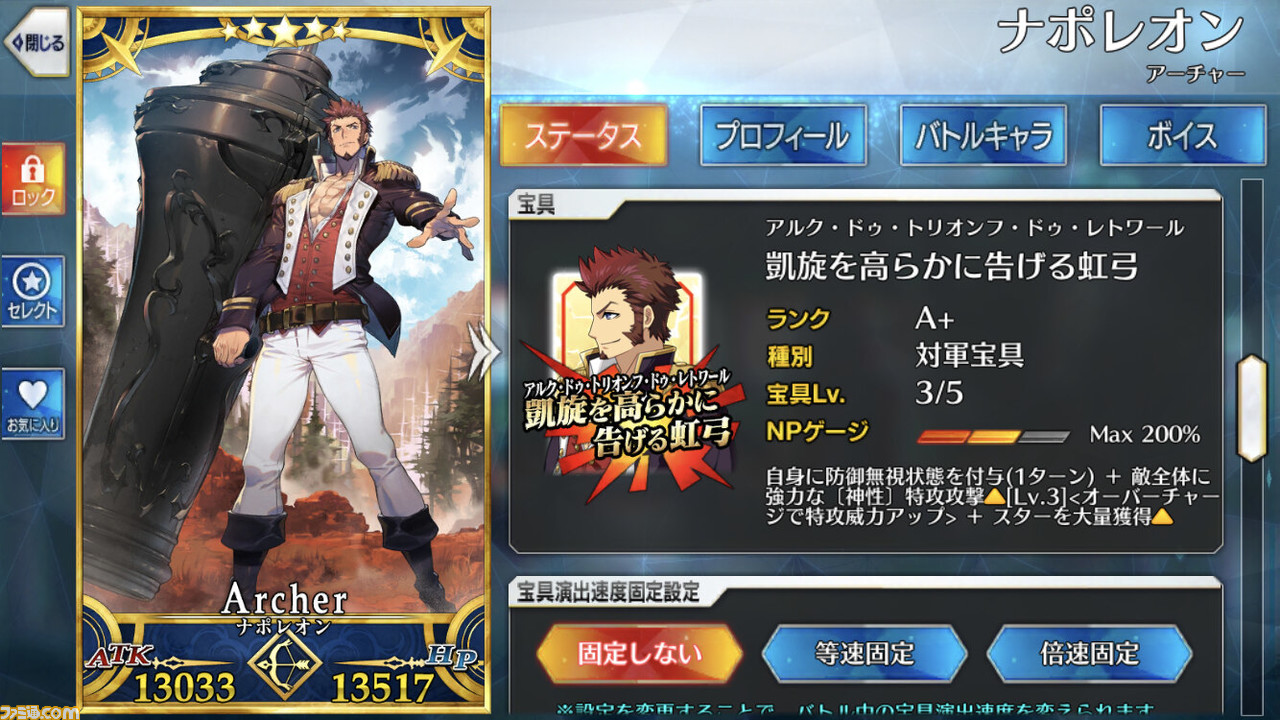
Task: Switch to the プロフィール tab
Action: click(783, 135)
